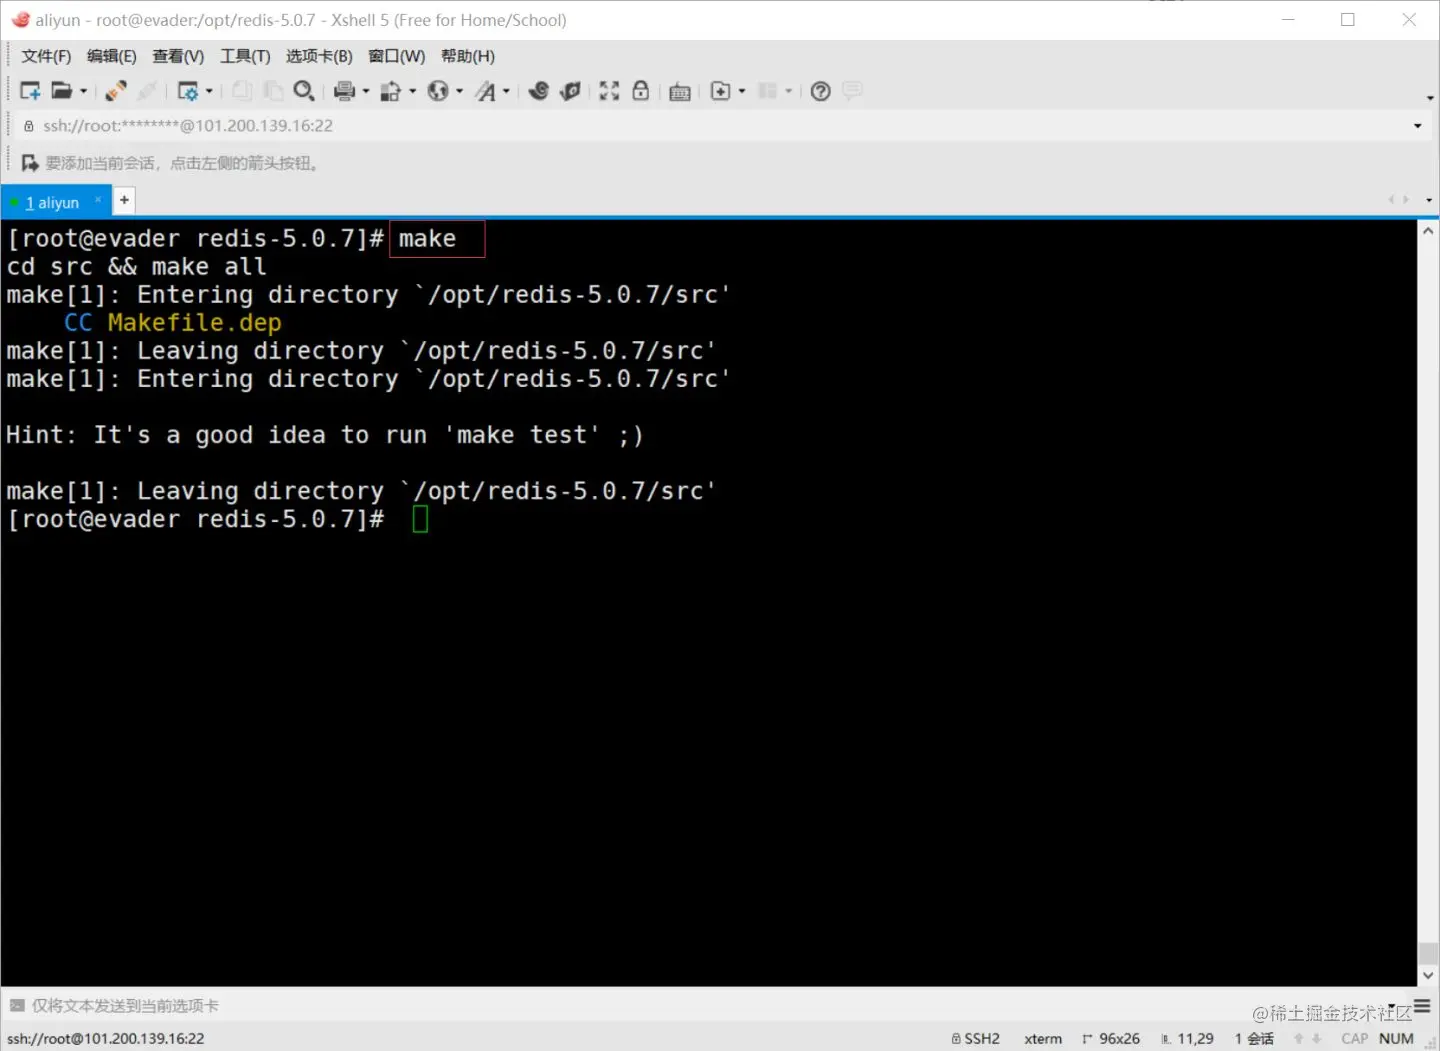Expand the Print dropdown arrow
Screen dimensions: 1440x1051
point(366,91)
